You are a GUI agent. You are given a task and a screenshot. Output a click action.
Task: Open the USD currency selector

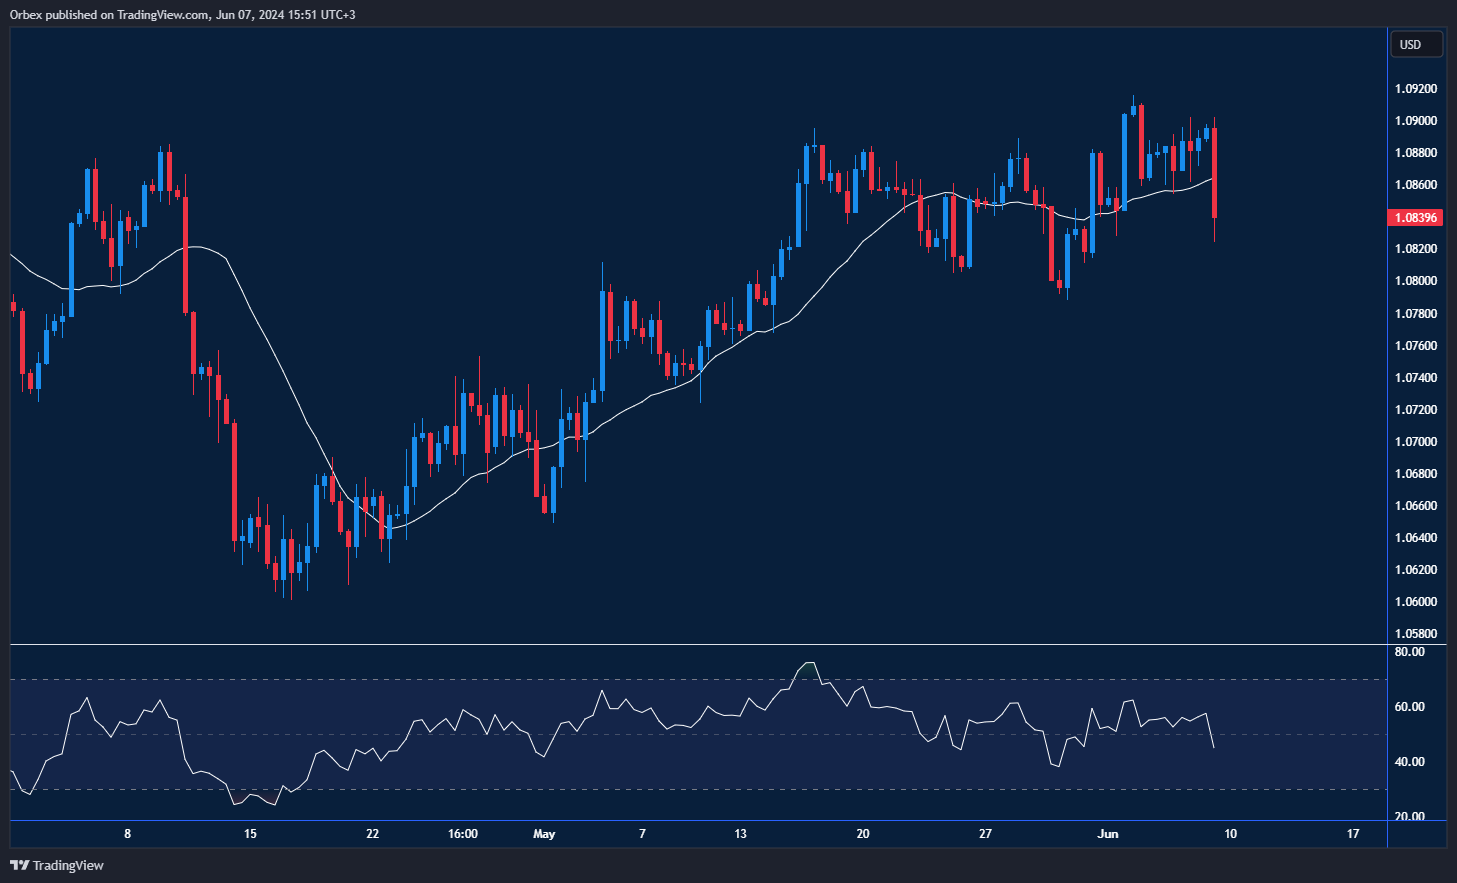[x=1416, y=44]
